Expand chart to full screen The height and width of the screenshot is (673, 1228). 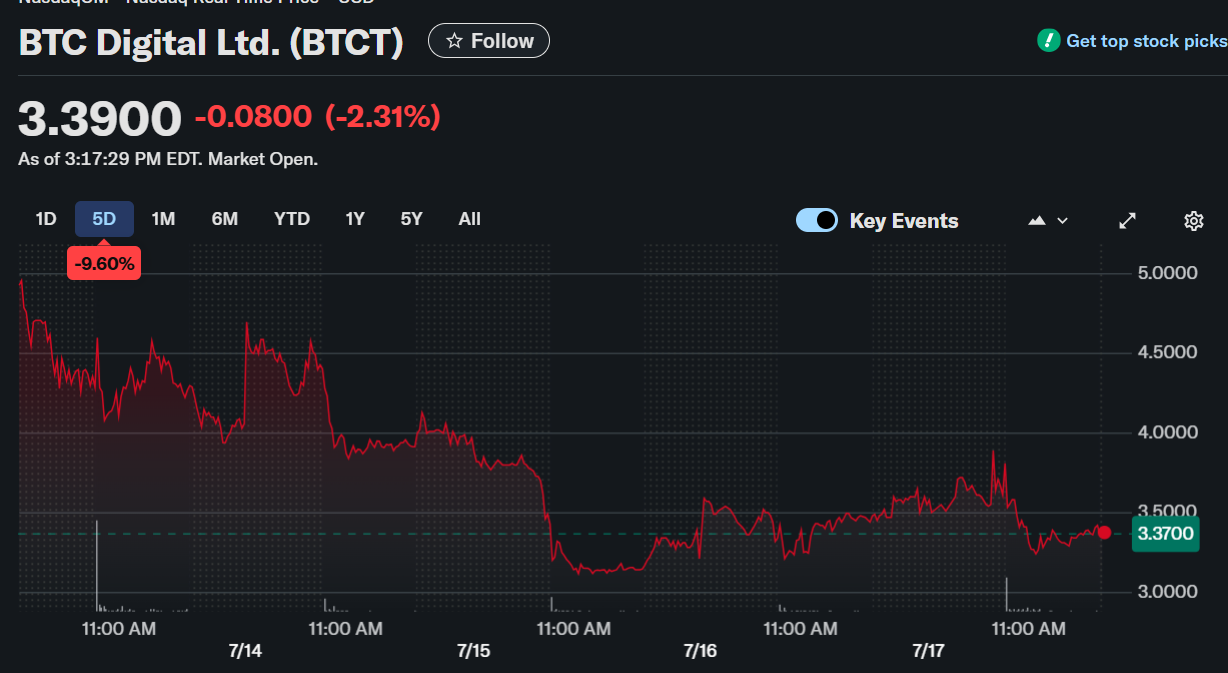click(x=1127, y=221)
